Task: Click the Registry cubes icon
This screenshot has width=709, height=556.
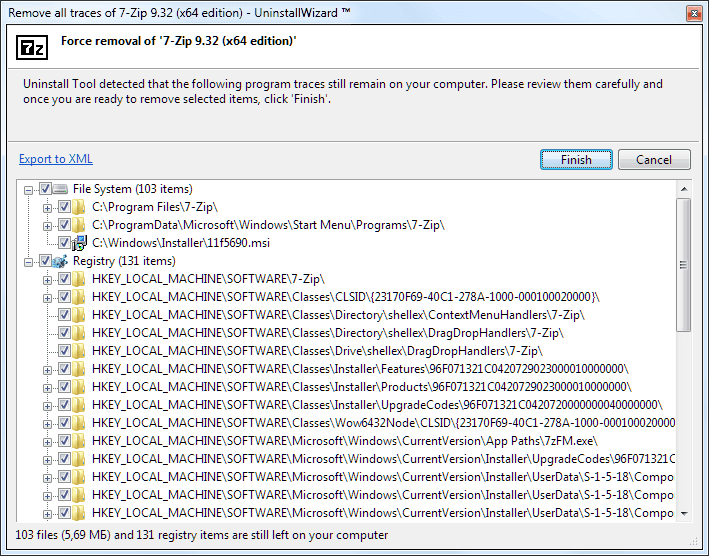Action: pos(60,261)
